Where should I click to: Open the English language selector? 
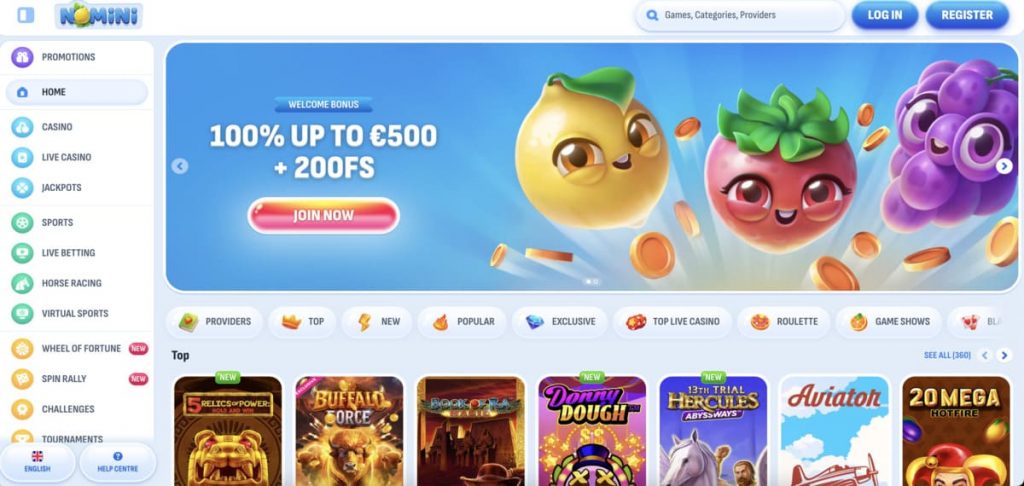tap(37, 462)
